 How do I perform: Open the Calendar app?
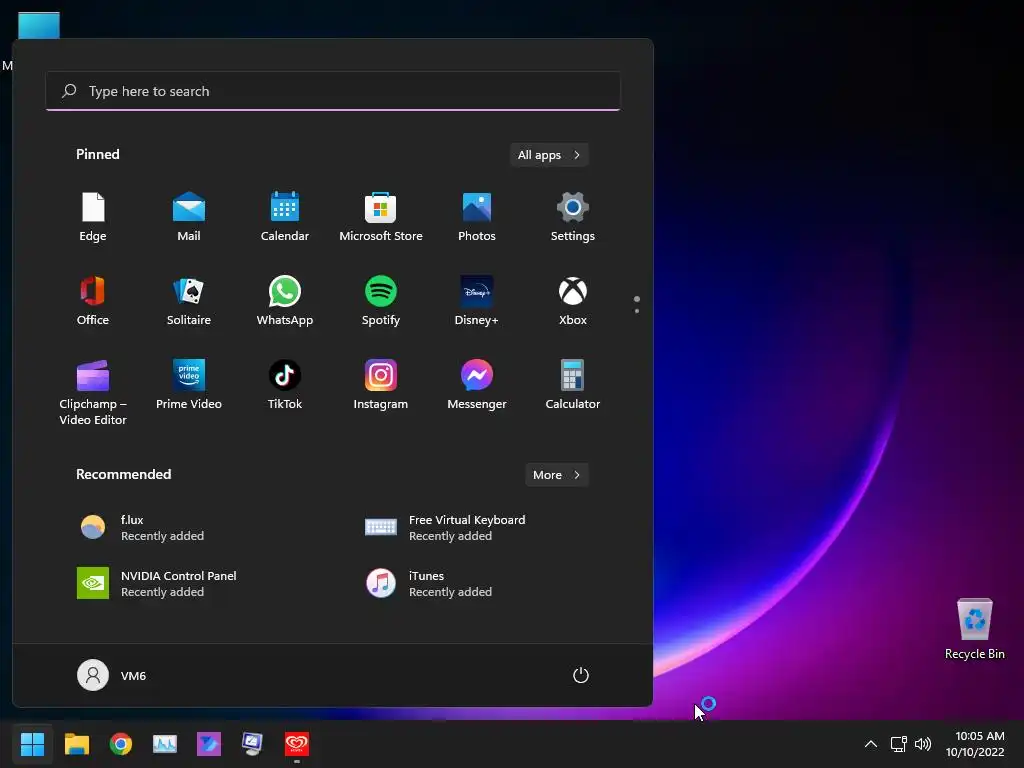[x=285, y=217]
